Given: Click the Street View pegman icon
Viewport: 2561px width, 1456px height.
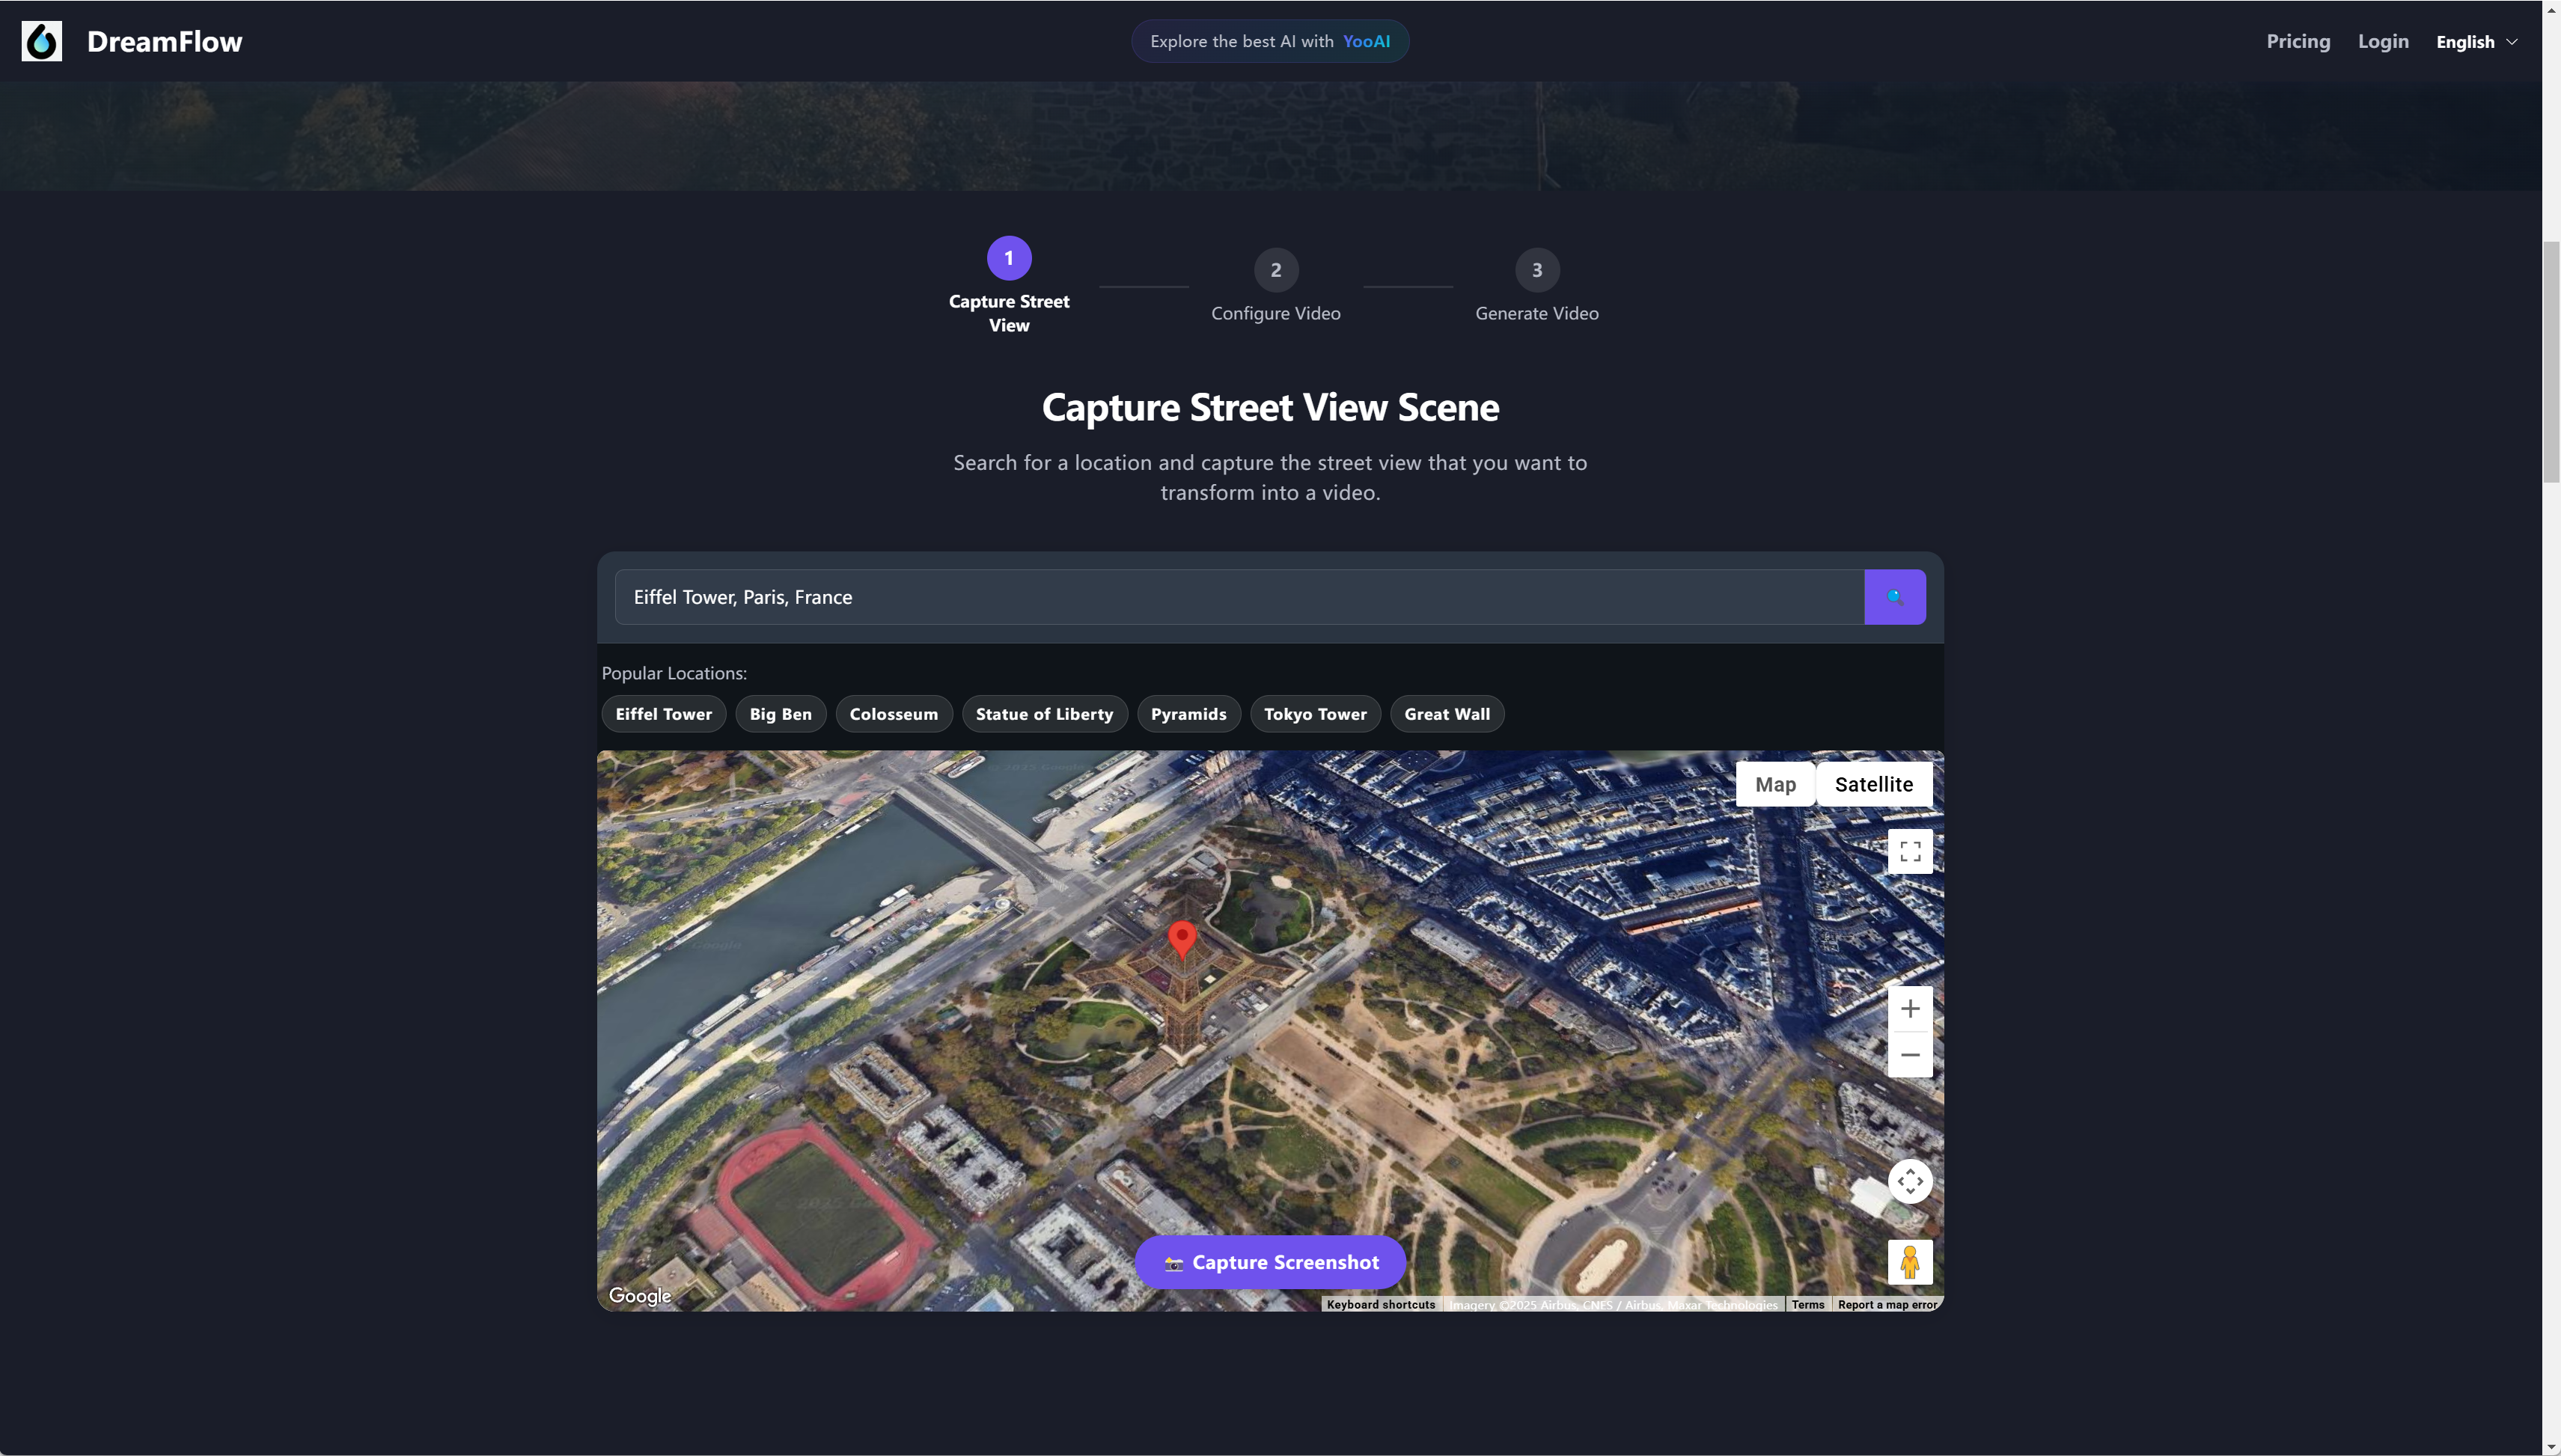Looking at the screenshot, I should (x=1909, y=1261).
